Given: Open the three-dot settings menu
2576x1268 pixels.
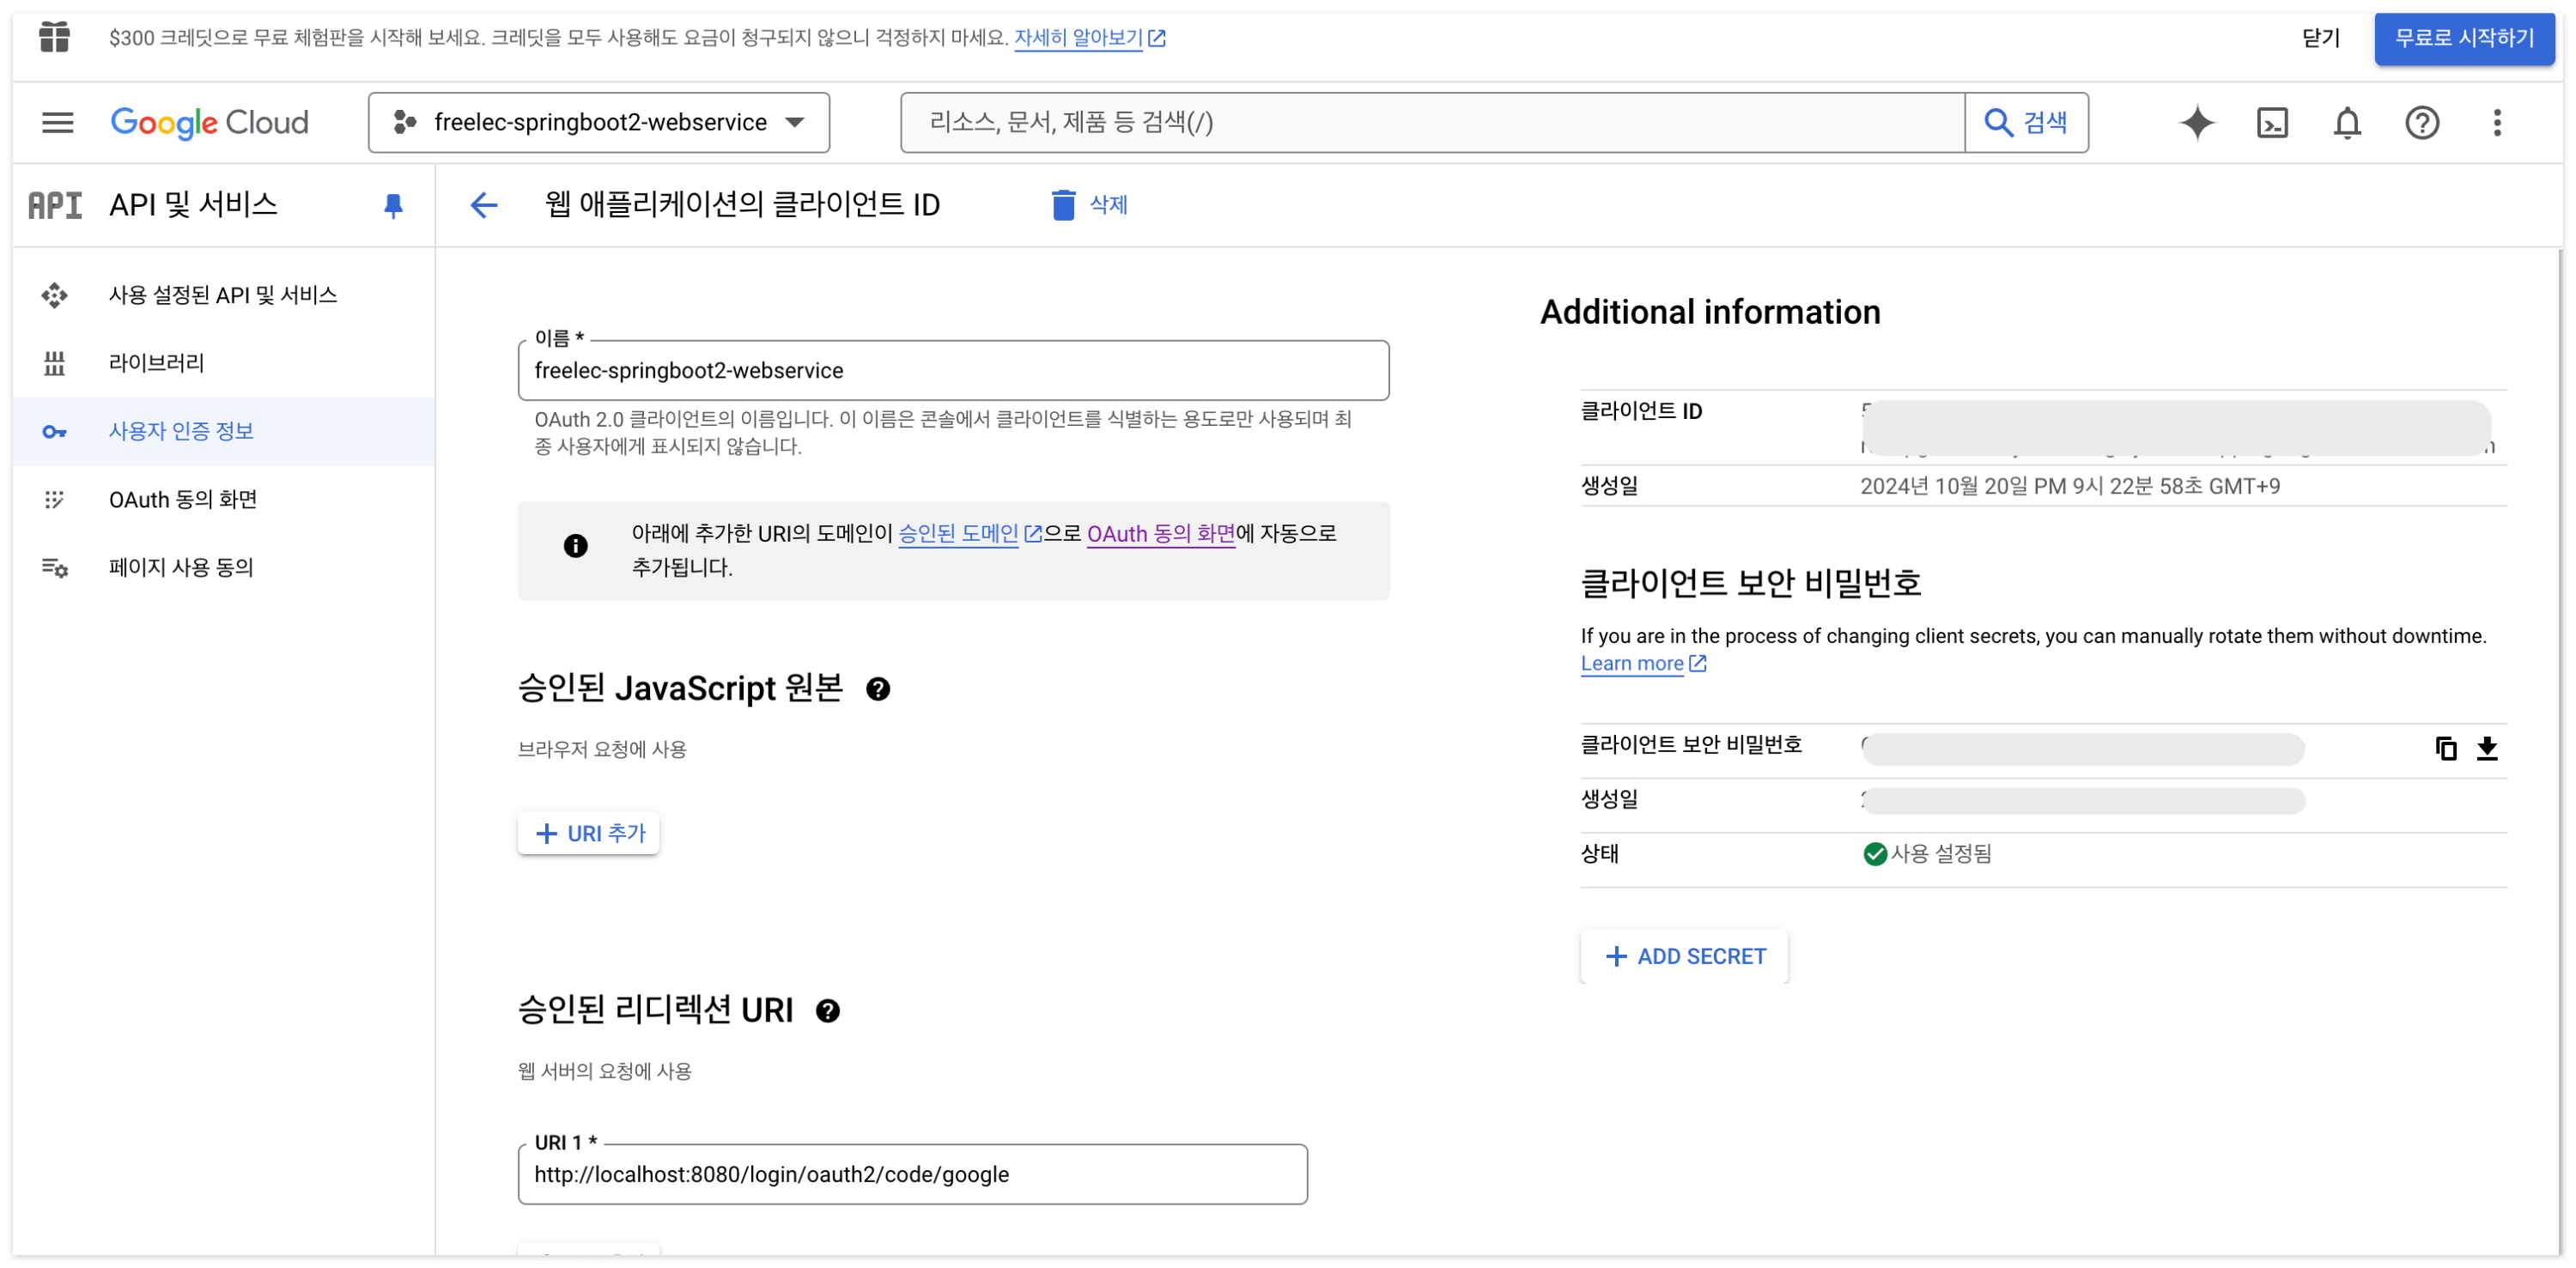Looking at the screenshot, I should (2497, 122).
